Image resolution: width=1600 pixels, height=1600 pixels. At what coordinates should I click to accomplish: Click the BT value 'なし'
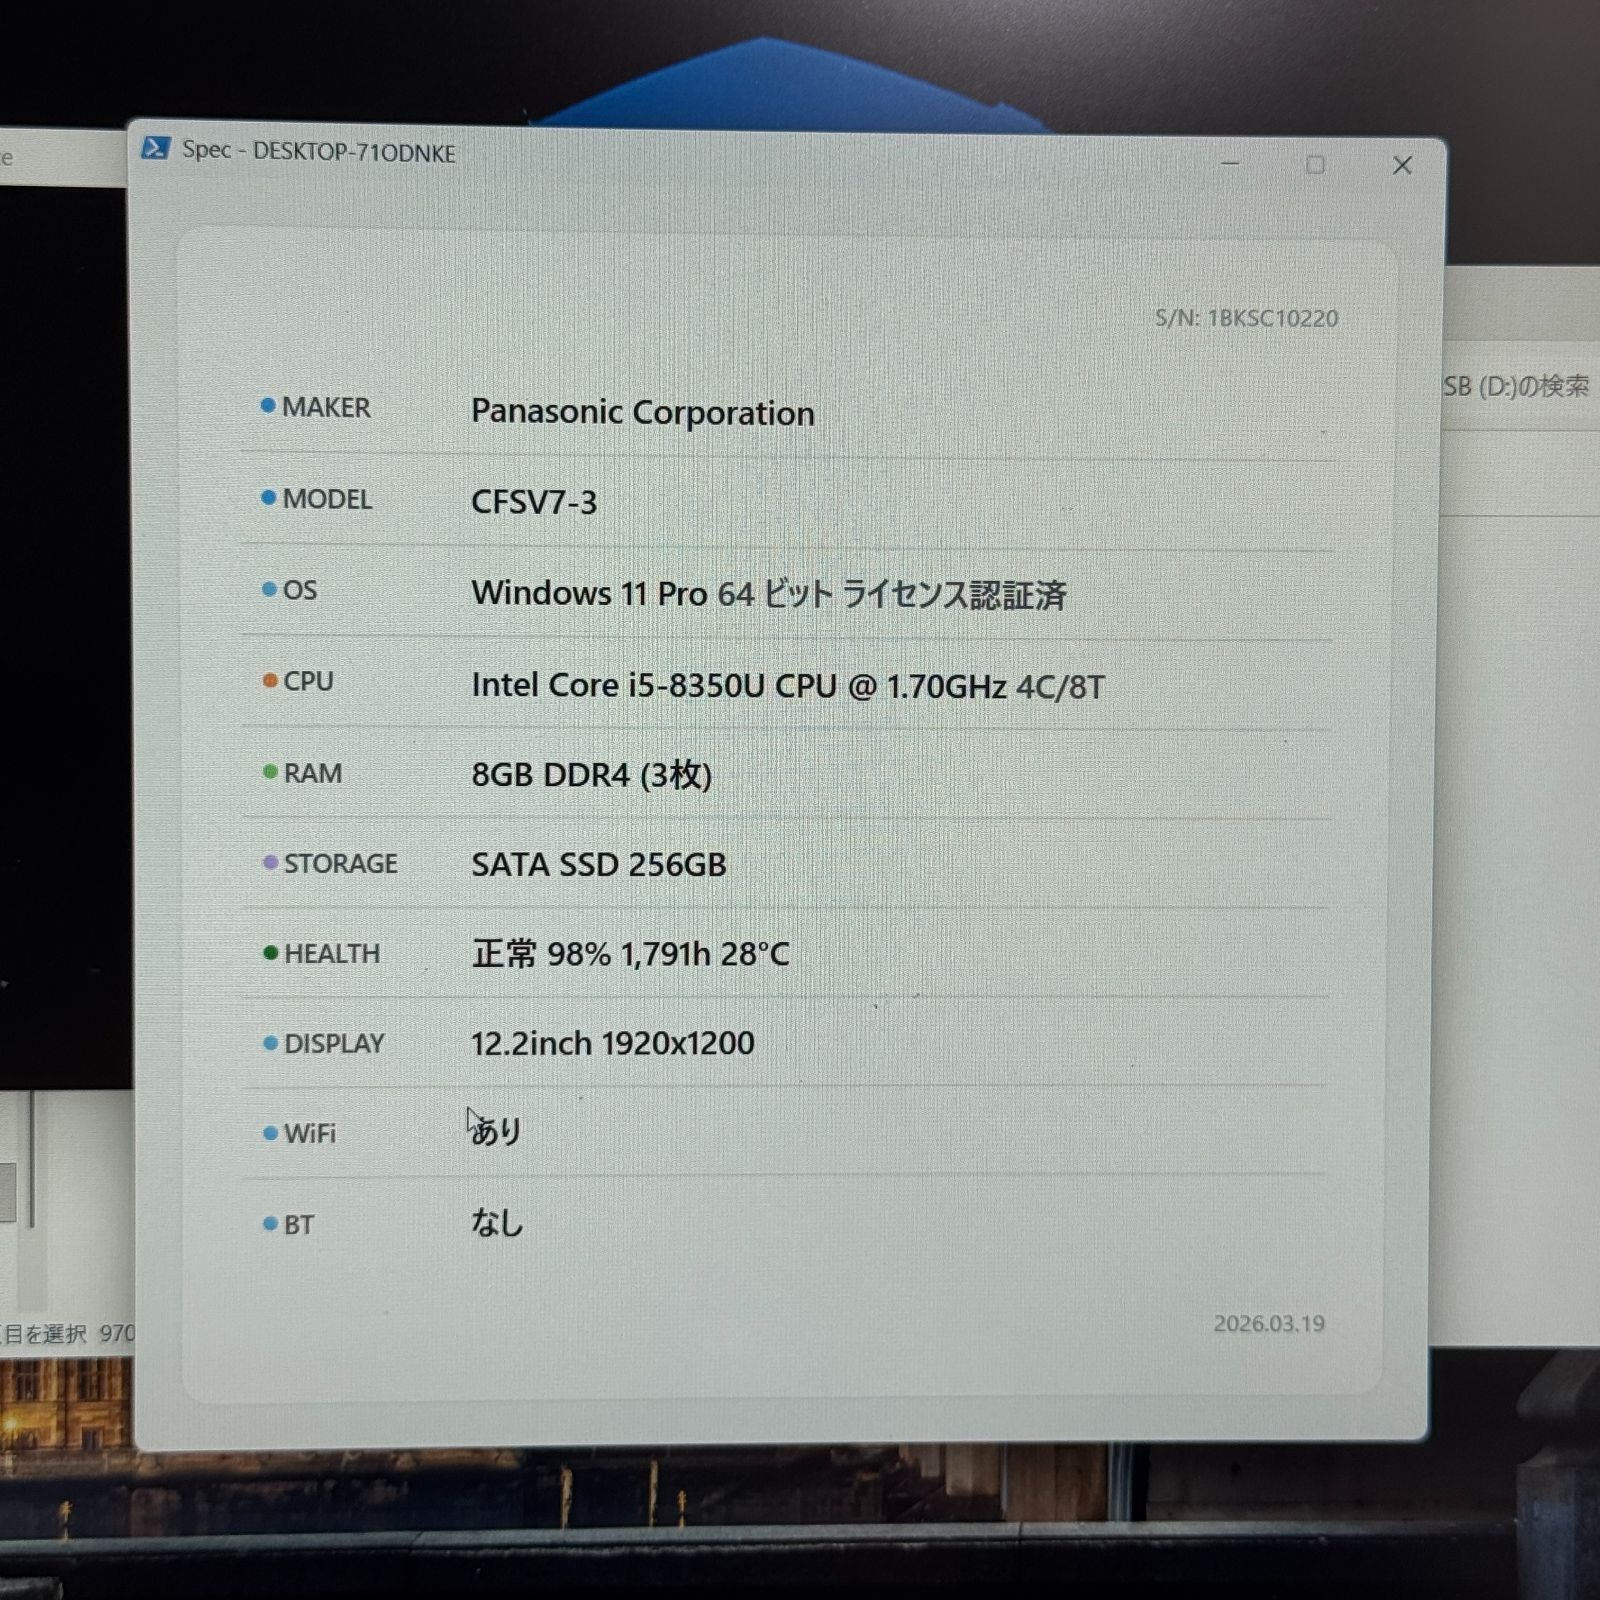pyautogui.click(x=497, y=1222)
